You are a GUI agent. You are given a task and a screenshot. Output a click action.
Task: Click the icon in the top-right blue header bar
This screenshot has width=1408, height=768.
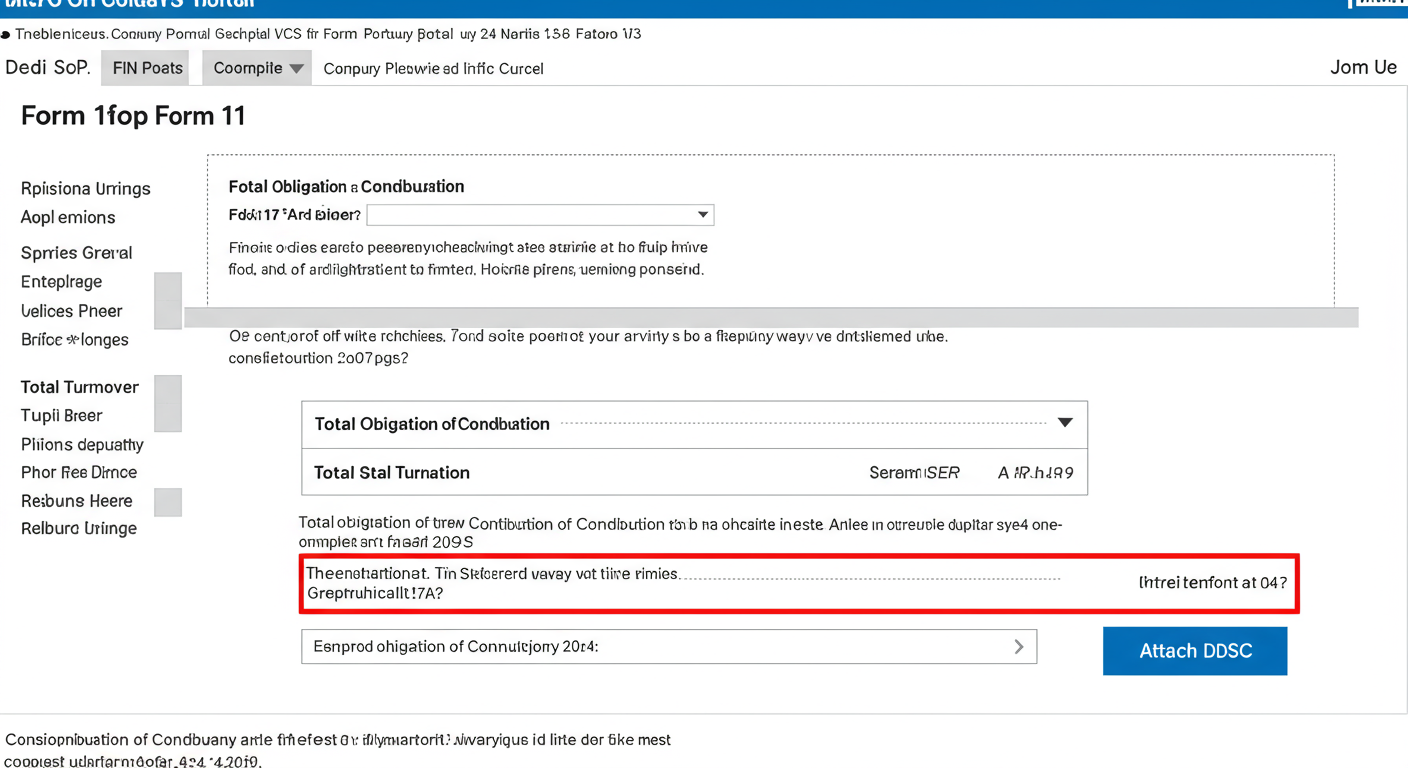tap(1378, 6)
